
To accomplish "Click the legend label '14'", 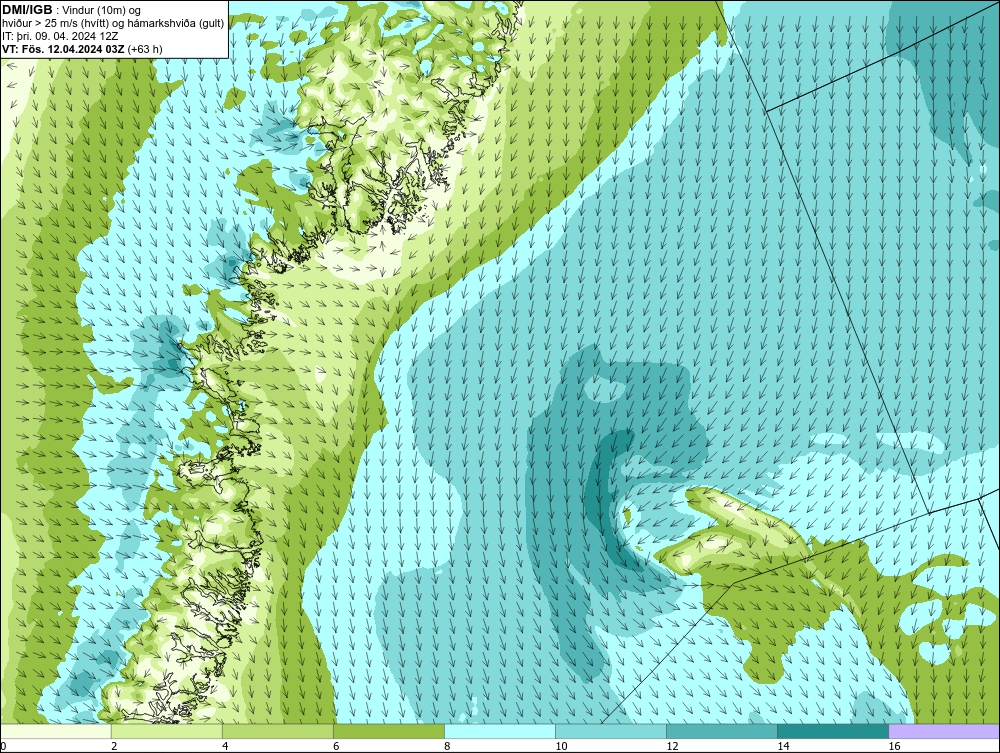I will pos(783,746).
